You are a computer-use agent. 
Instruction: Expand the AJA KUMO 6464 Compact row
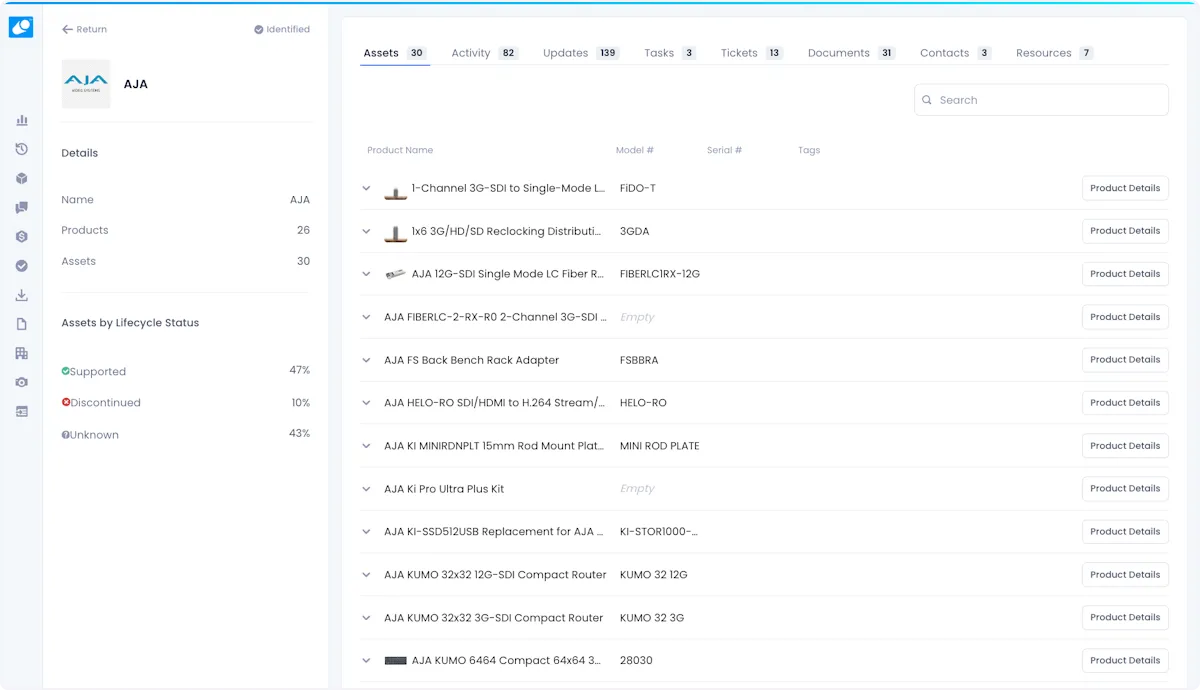point(366,661)
